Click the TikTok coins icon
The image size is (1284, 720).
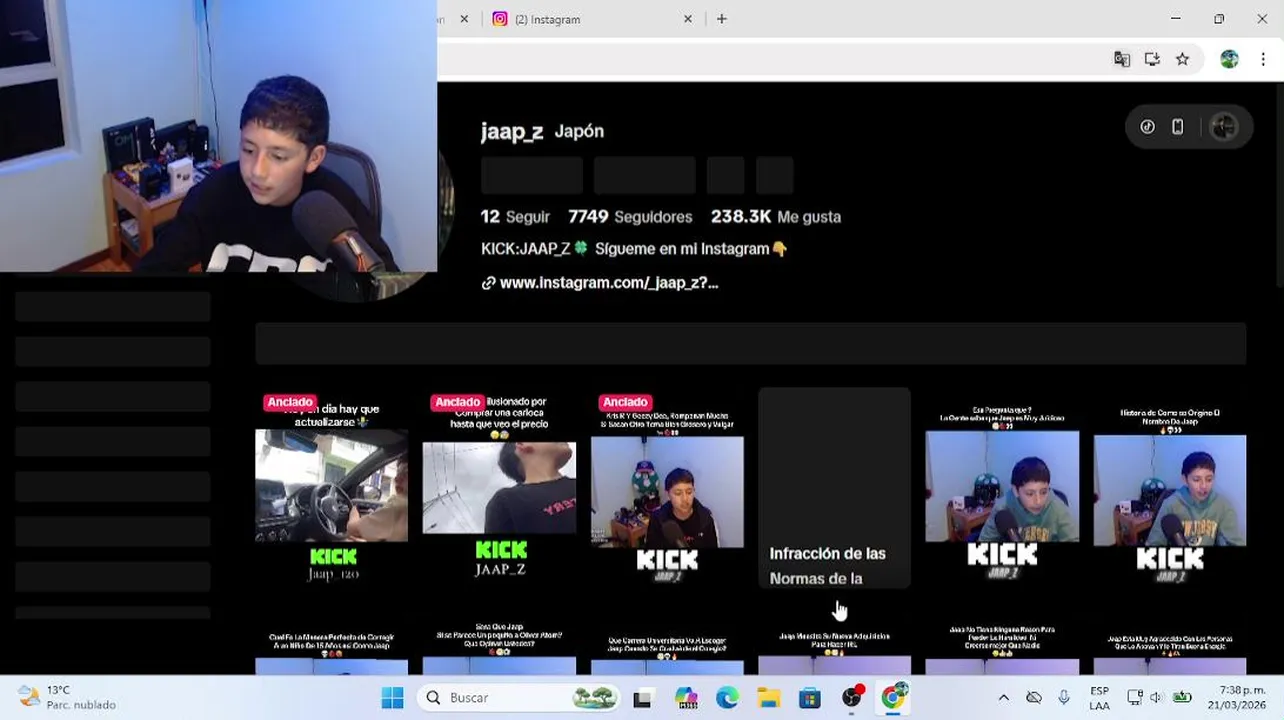[1148, 127]
